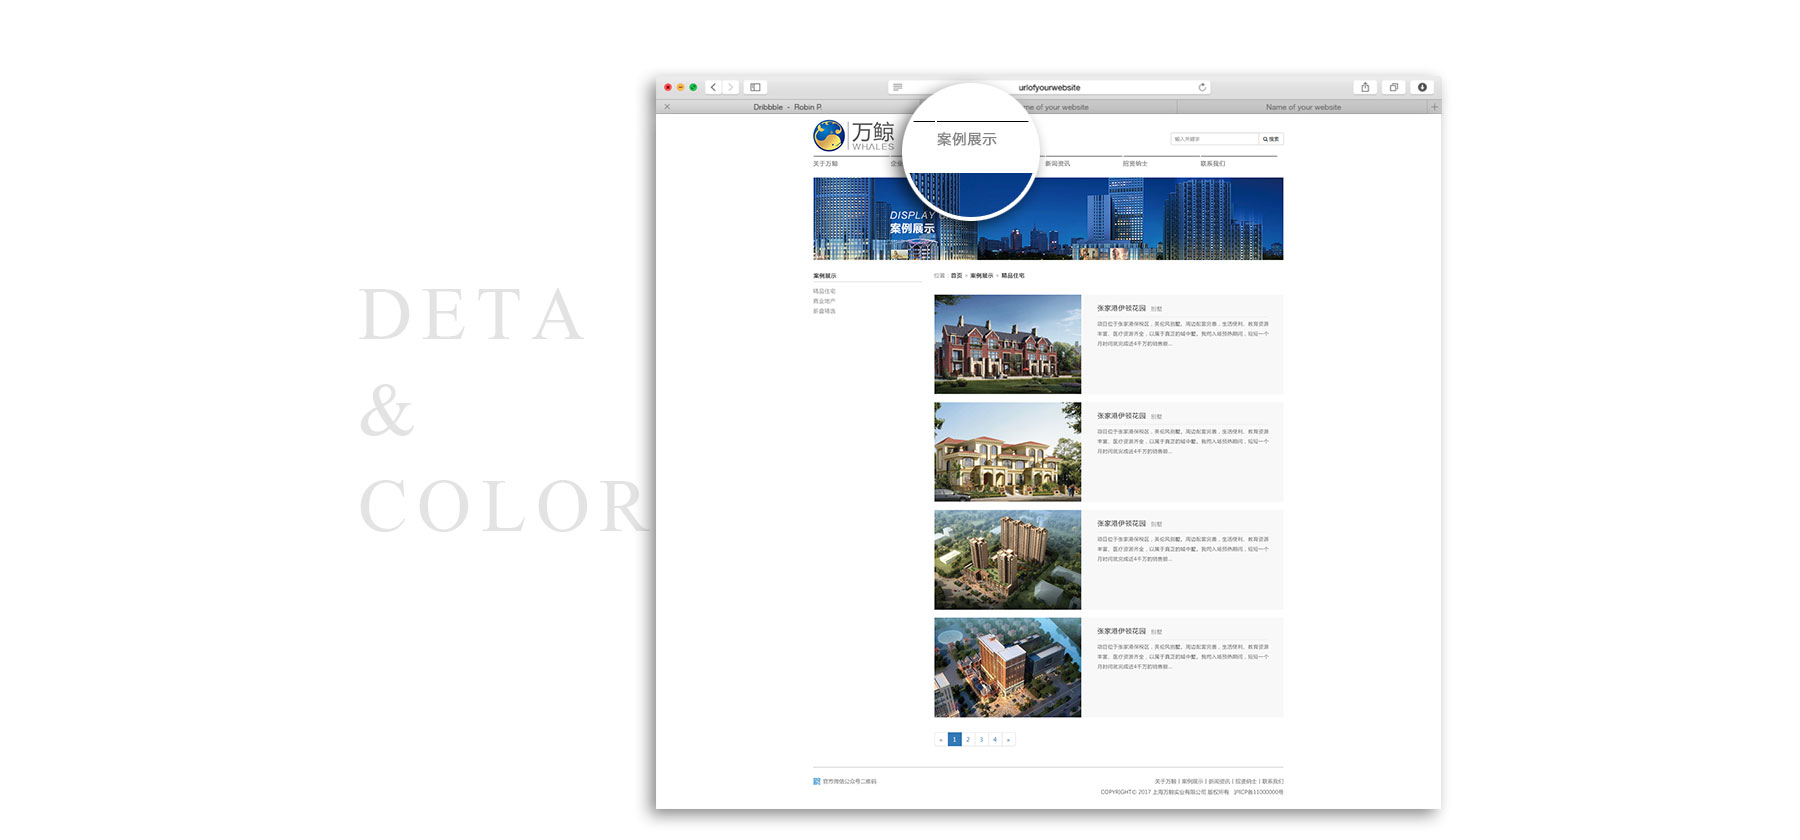The height and width of the screenshot is (840, 1800).
Task: Go to previous page with « pagination button
Action: coord(941,740)
